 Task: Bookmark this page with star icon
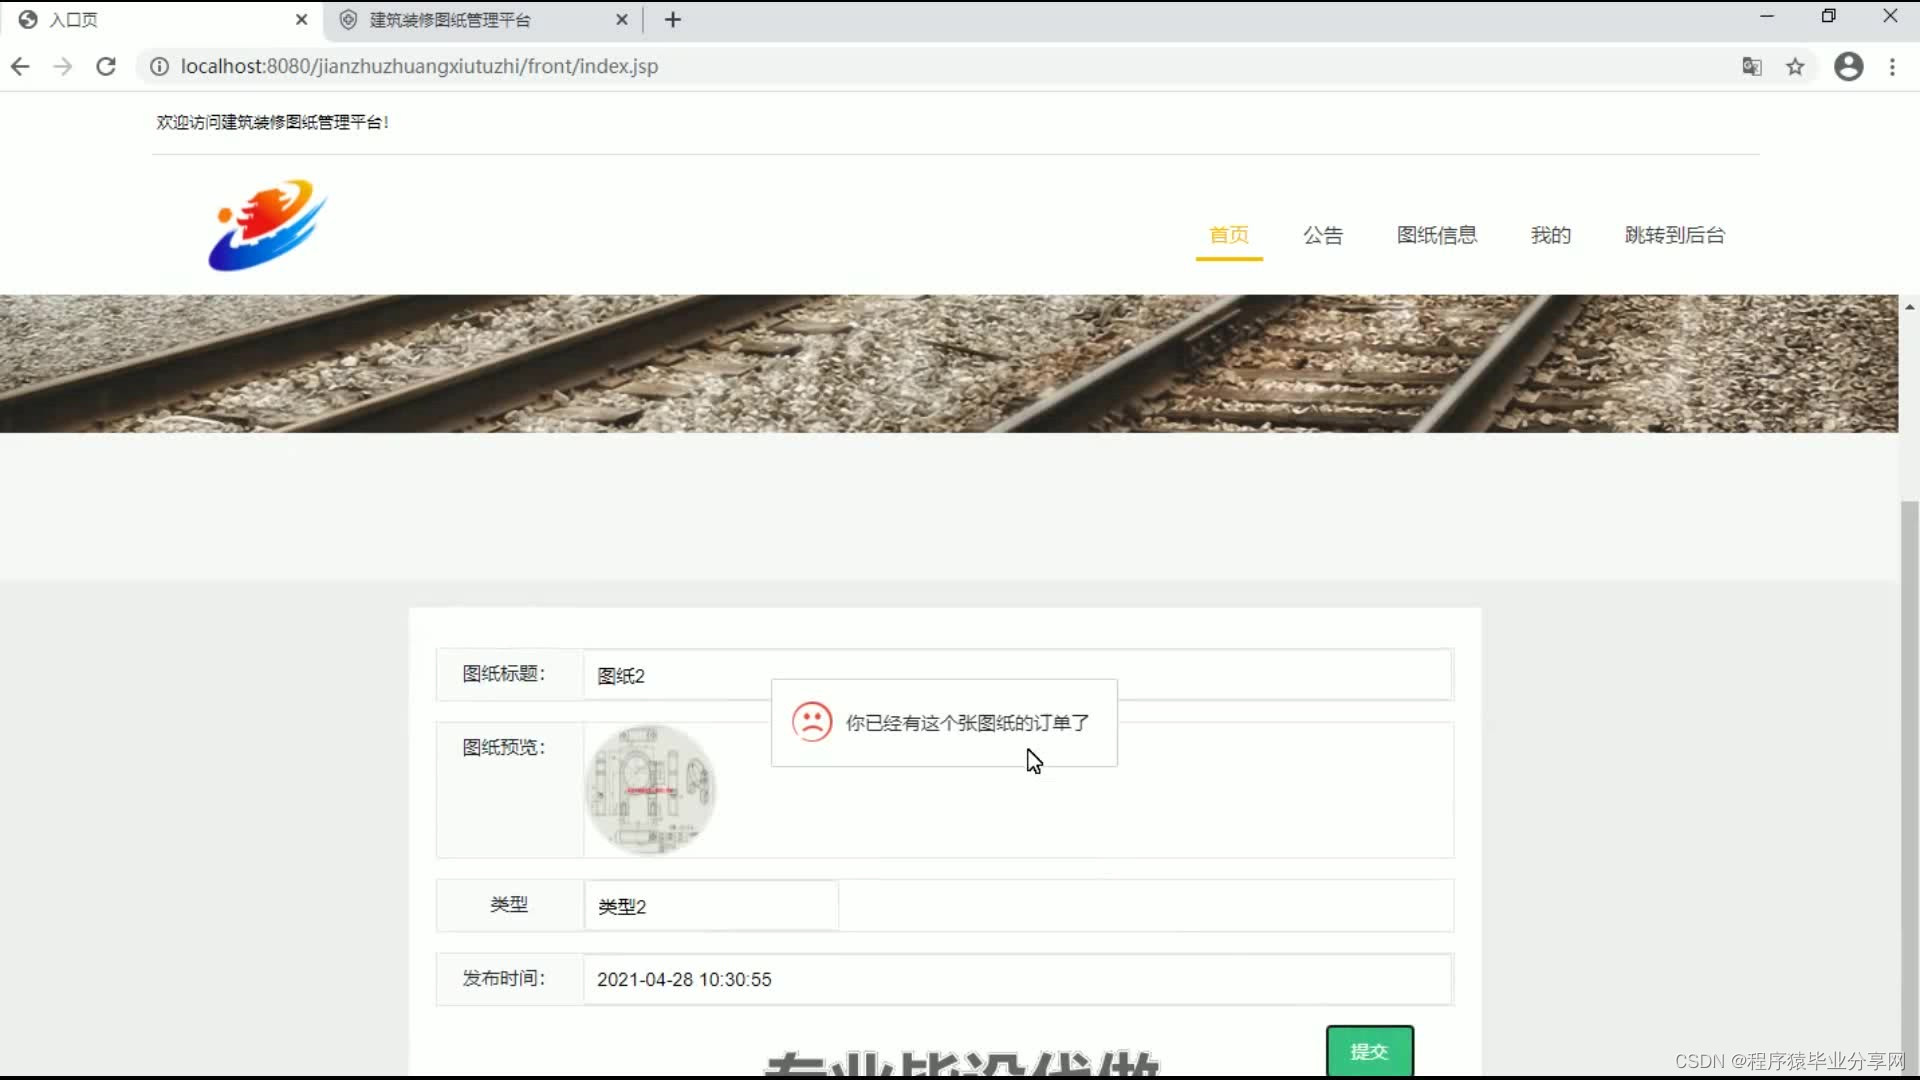pyautogui.click(x=1796, y=66)
